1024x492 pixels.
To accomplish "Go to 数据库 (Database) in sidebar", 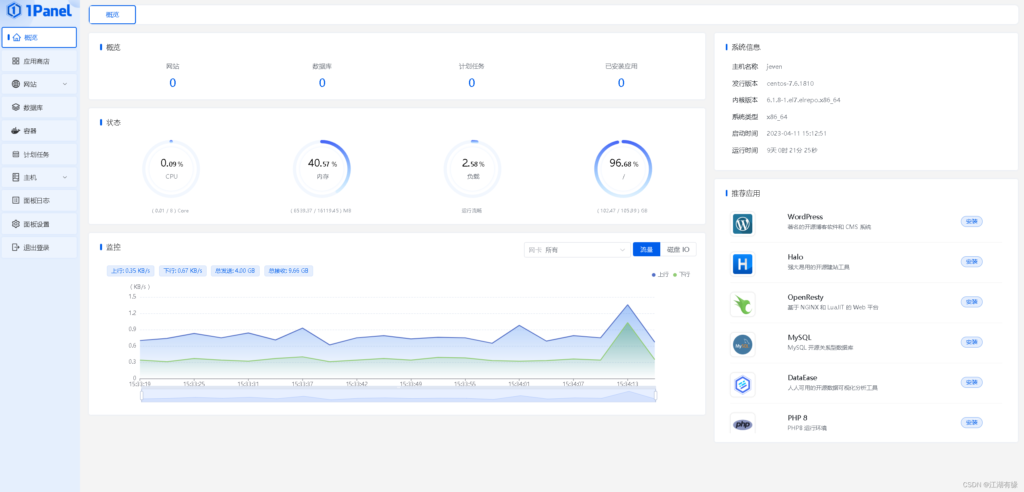I will point(38,107).
